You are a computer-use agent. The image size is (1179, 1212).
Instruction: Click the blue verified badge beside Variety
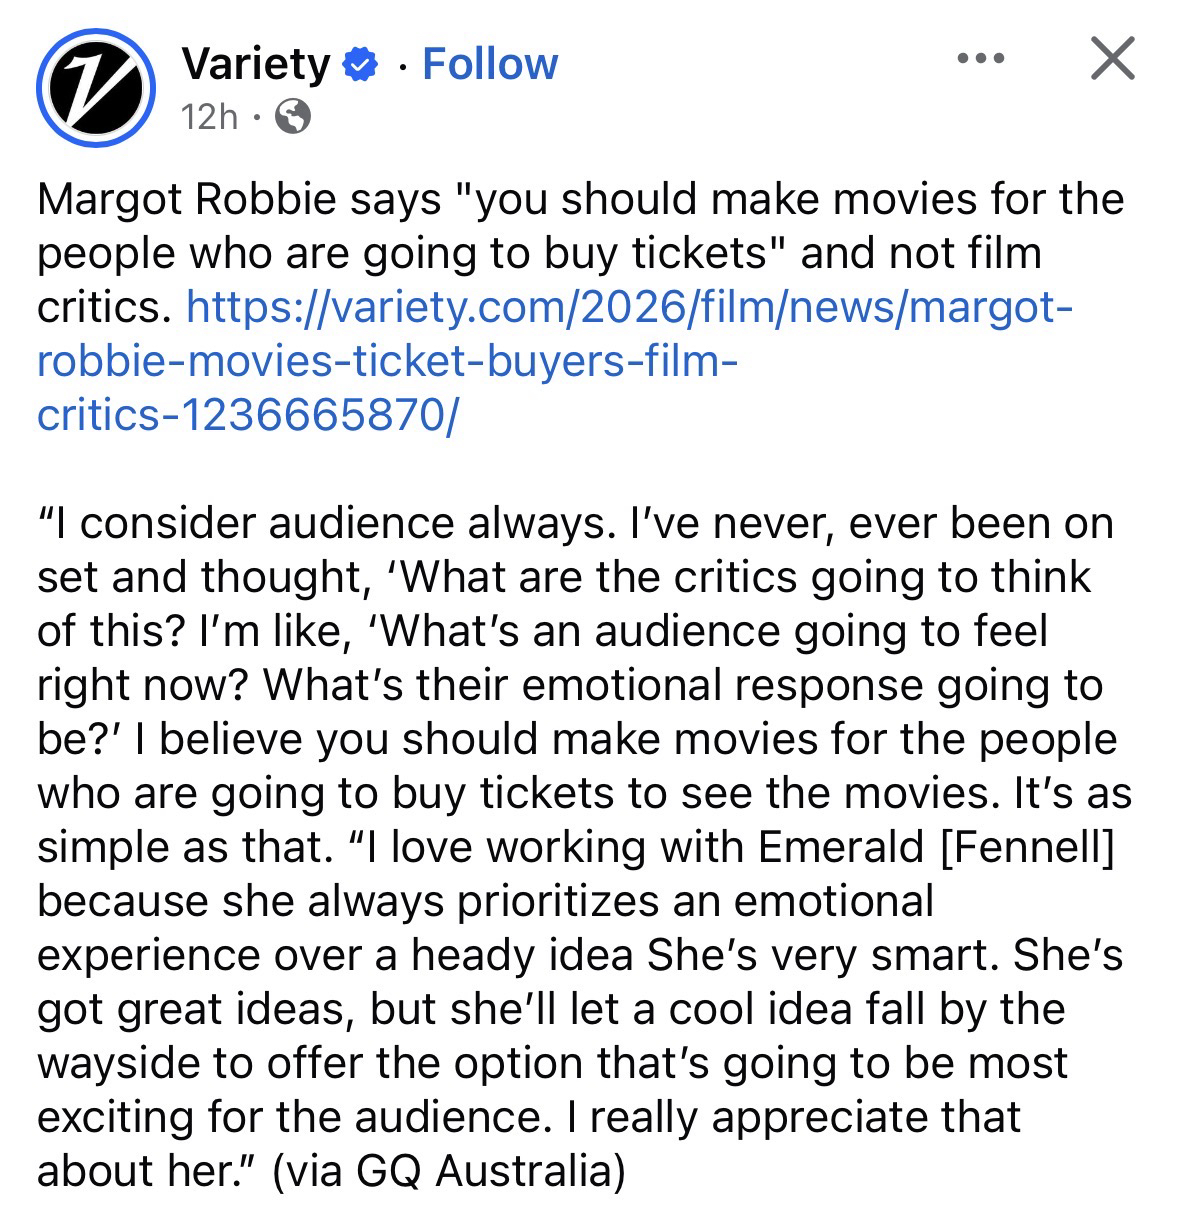click(x=361, y=65)
